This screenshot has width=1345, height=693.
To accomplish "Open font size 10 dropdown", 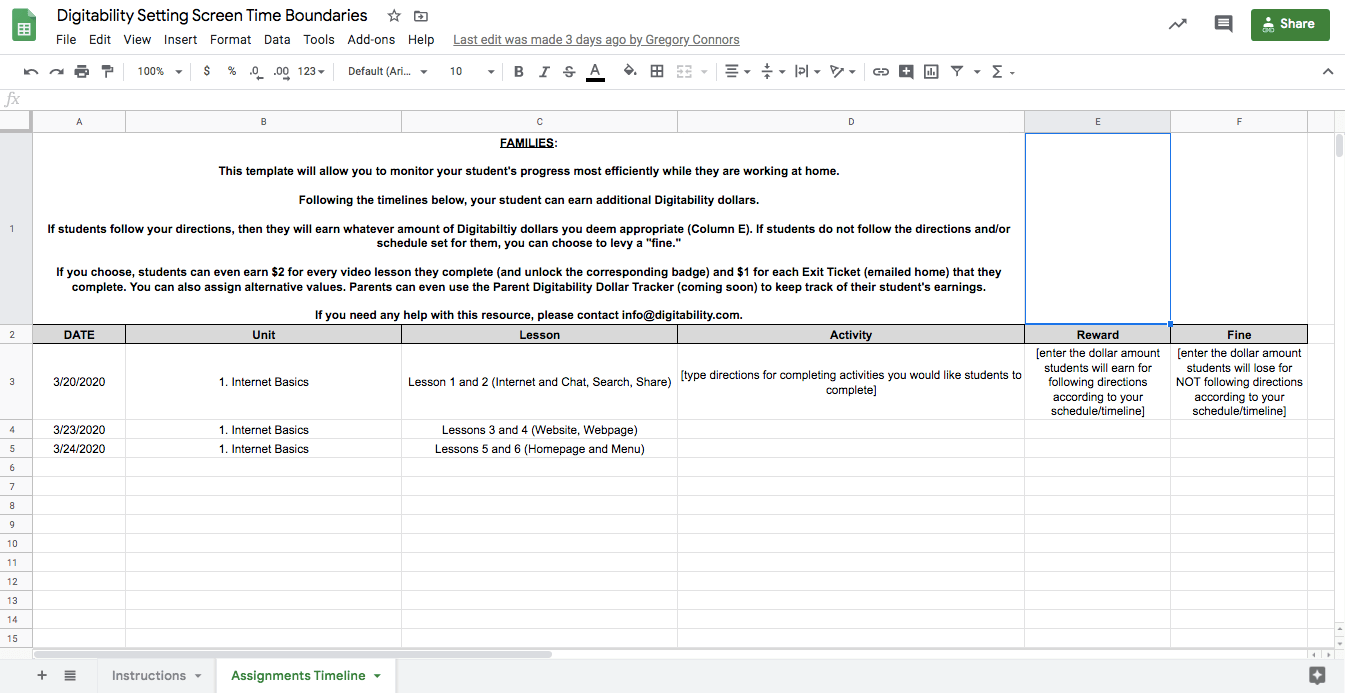I will pyautogui.click(x=472, y=71).
